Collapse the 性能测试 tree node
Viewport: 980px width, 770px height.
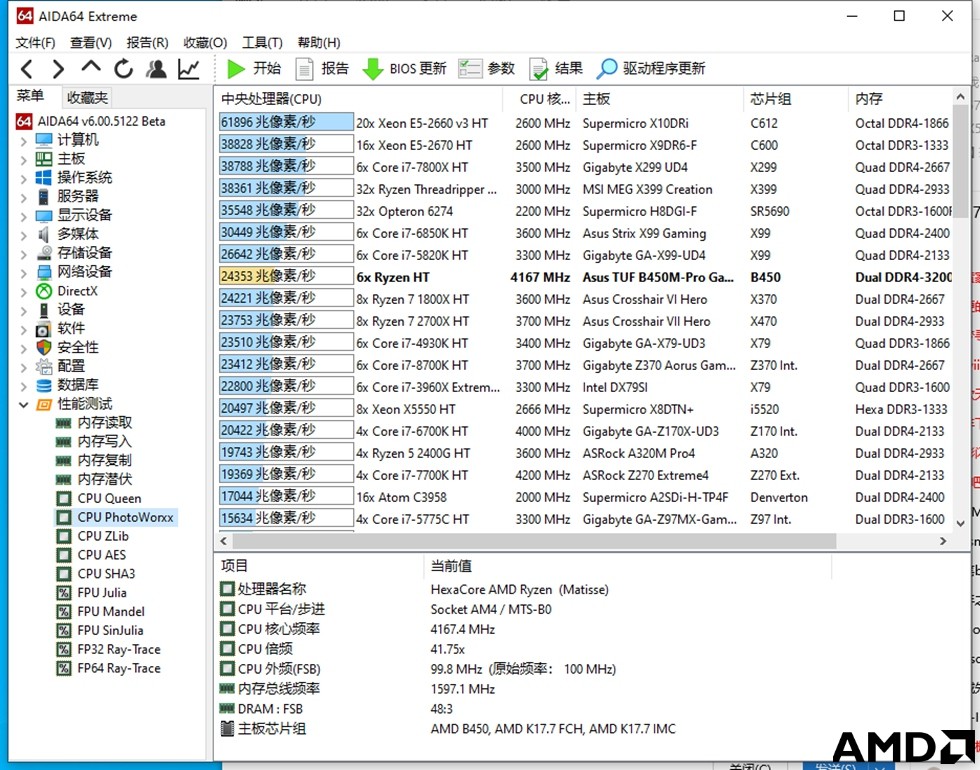click(24, 404)
